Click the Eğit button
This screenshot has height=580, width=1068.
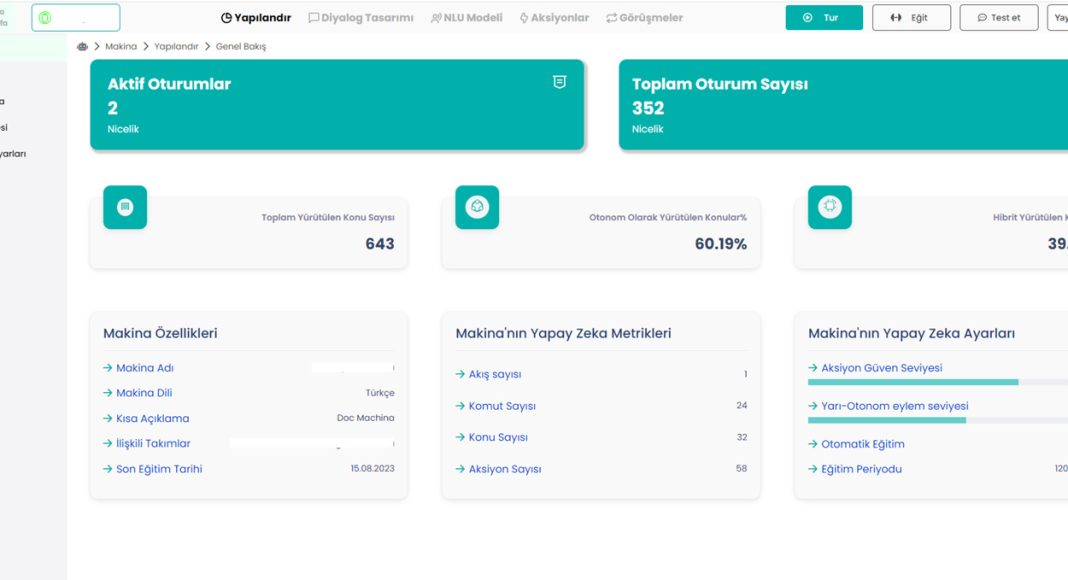[x=911, y=18]
